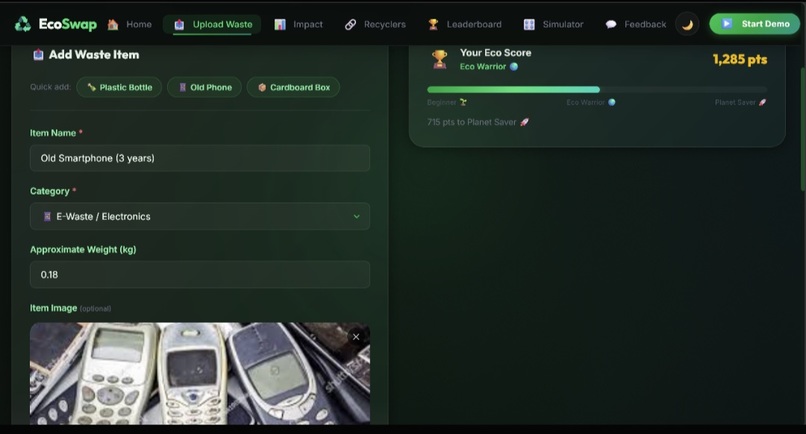806x434 pixels.
Task: Select the Upload Waste tab
Action: 212,24
